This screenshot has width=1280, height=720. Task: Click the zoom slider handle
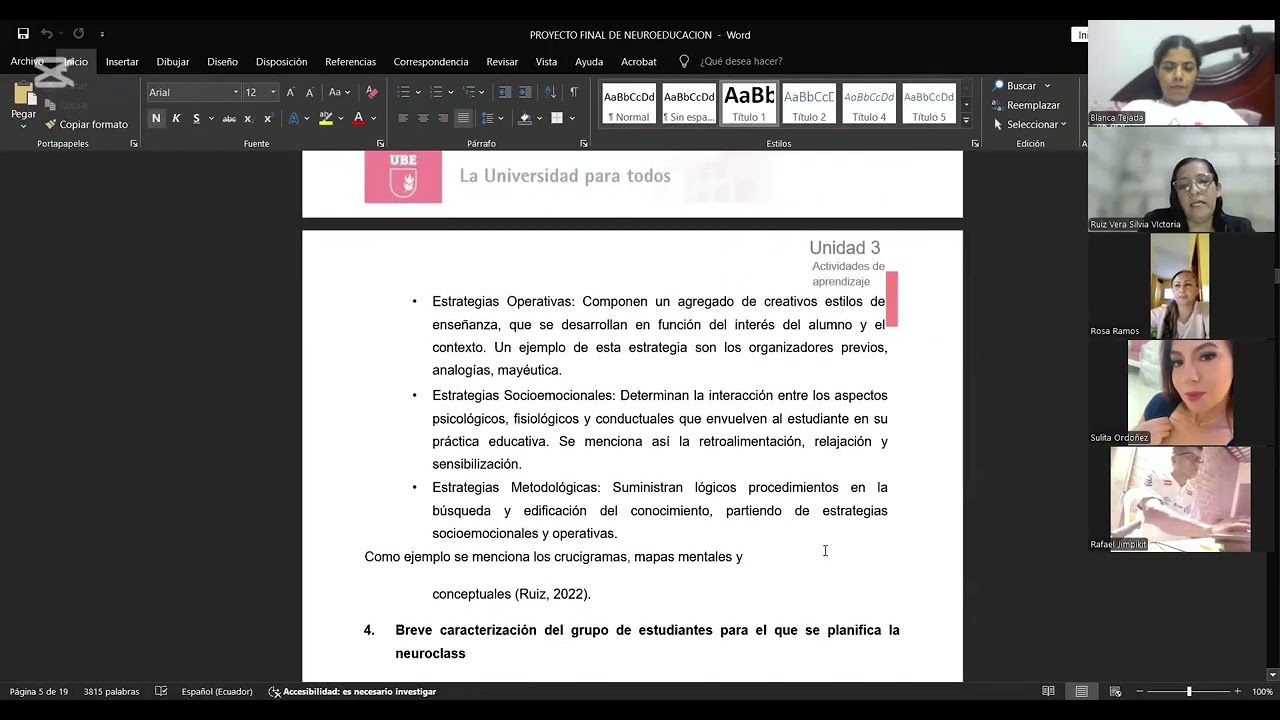coord(1188,691)
